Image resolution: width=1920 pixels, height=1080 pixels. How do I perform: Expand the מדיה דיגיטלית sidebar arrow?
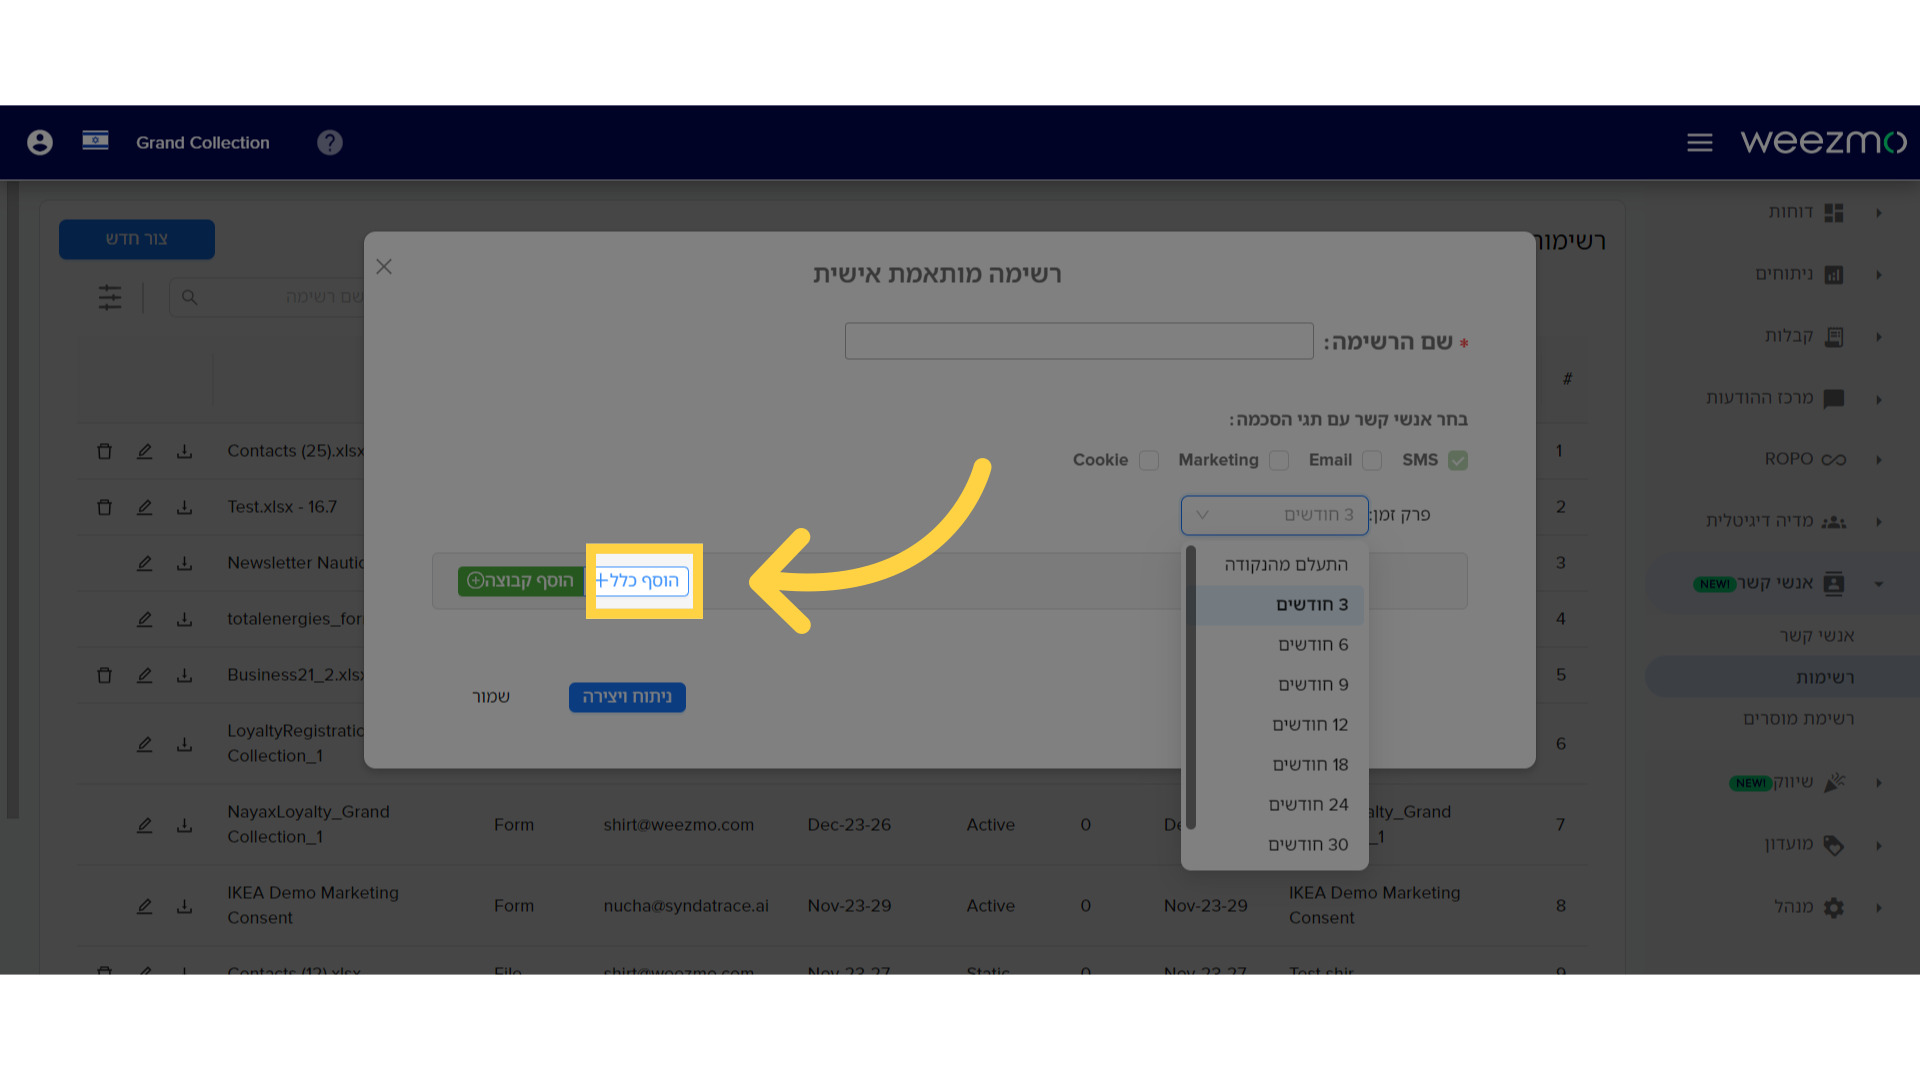(x=1879, y=522)
